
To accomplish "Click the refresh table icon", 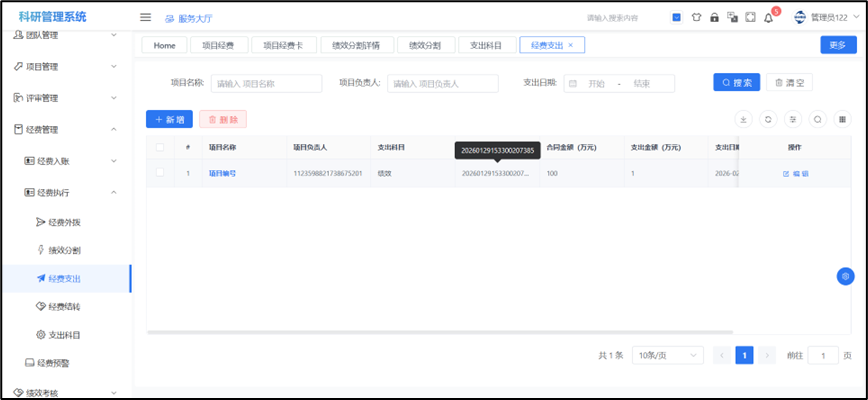I will point(768,119).
